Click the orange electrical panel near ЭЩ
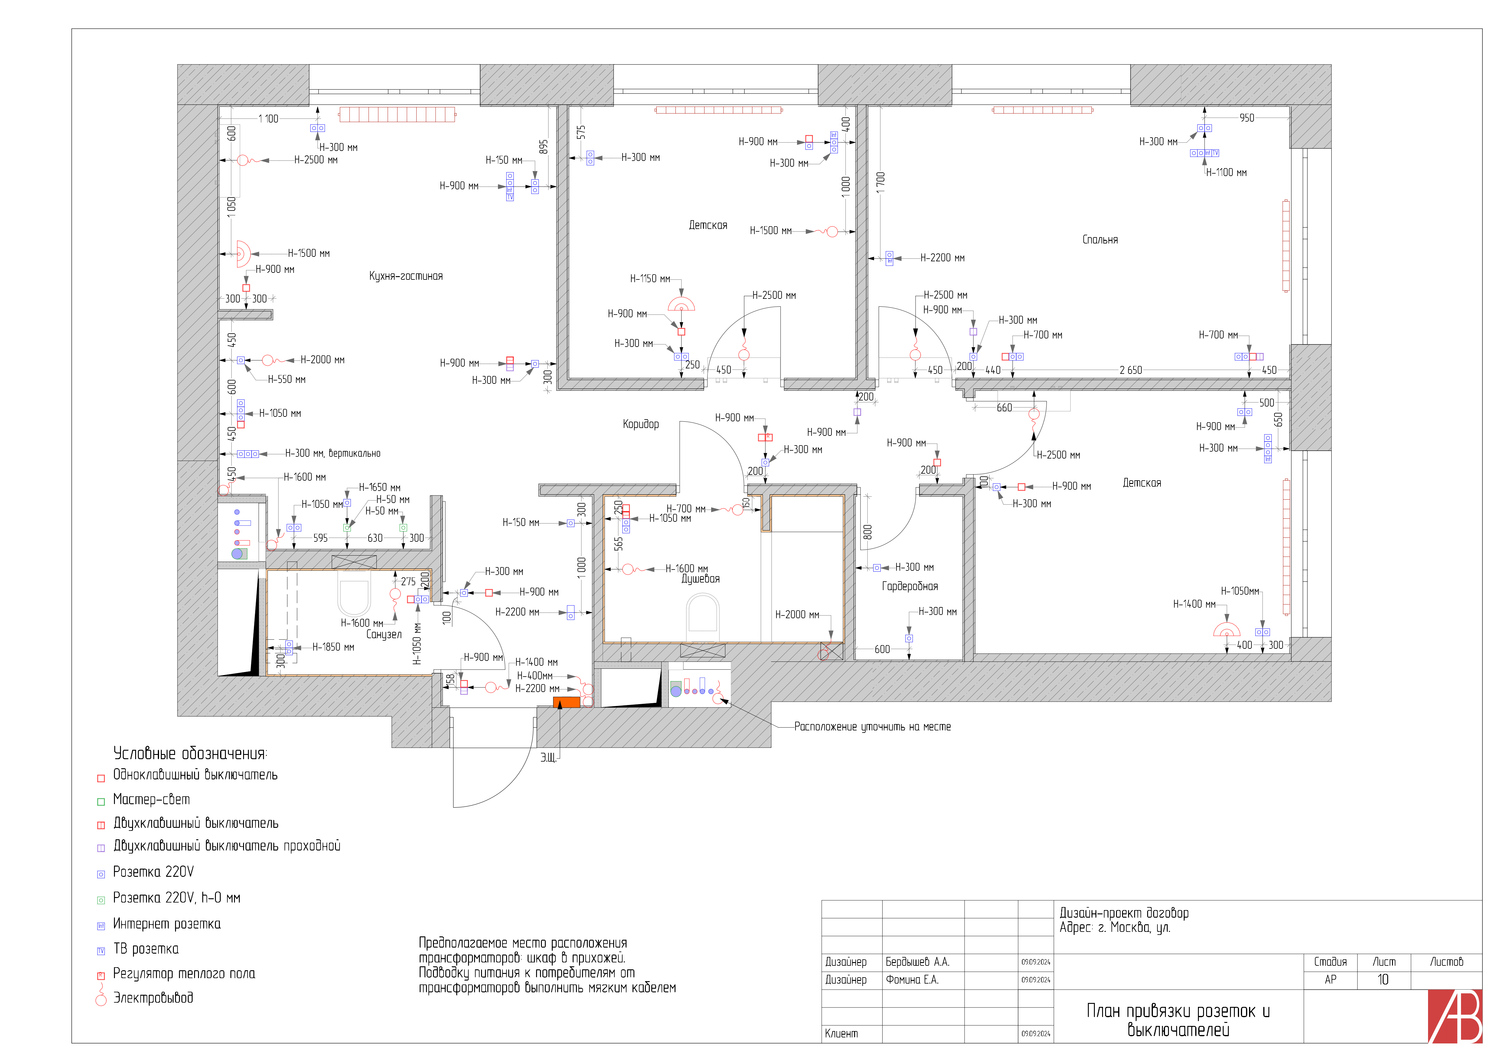1500x1061 pixels. (x=567, y=703)
